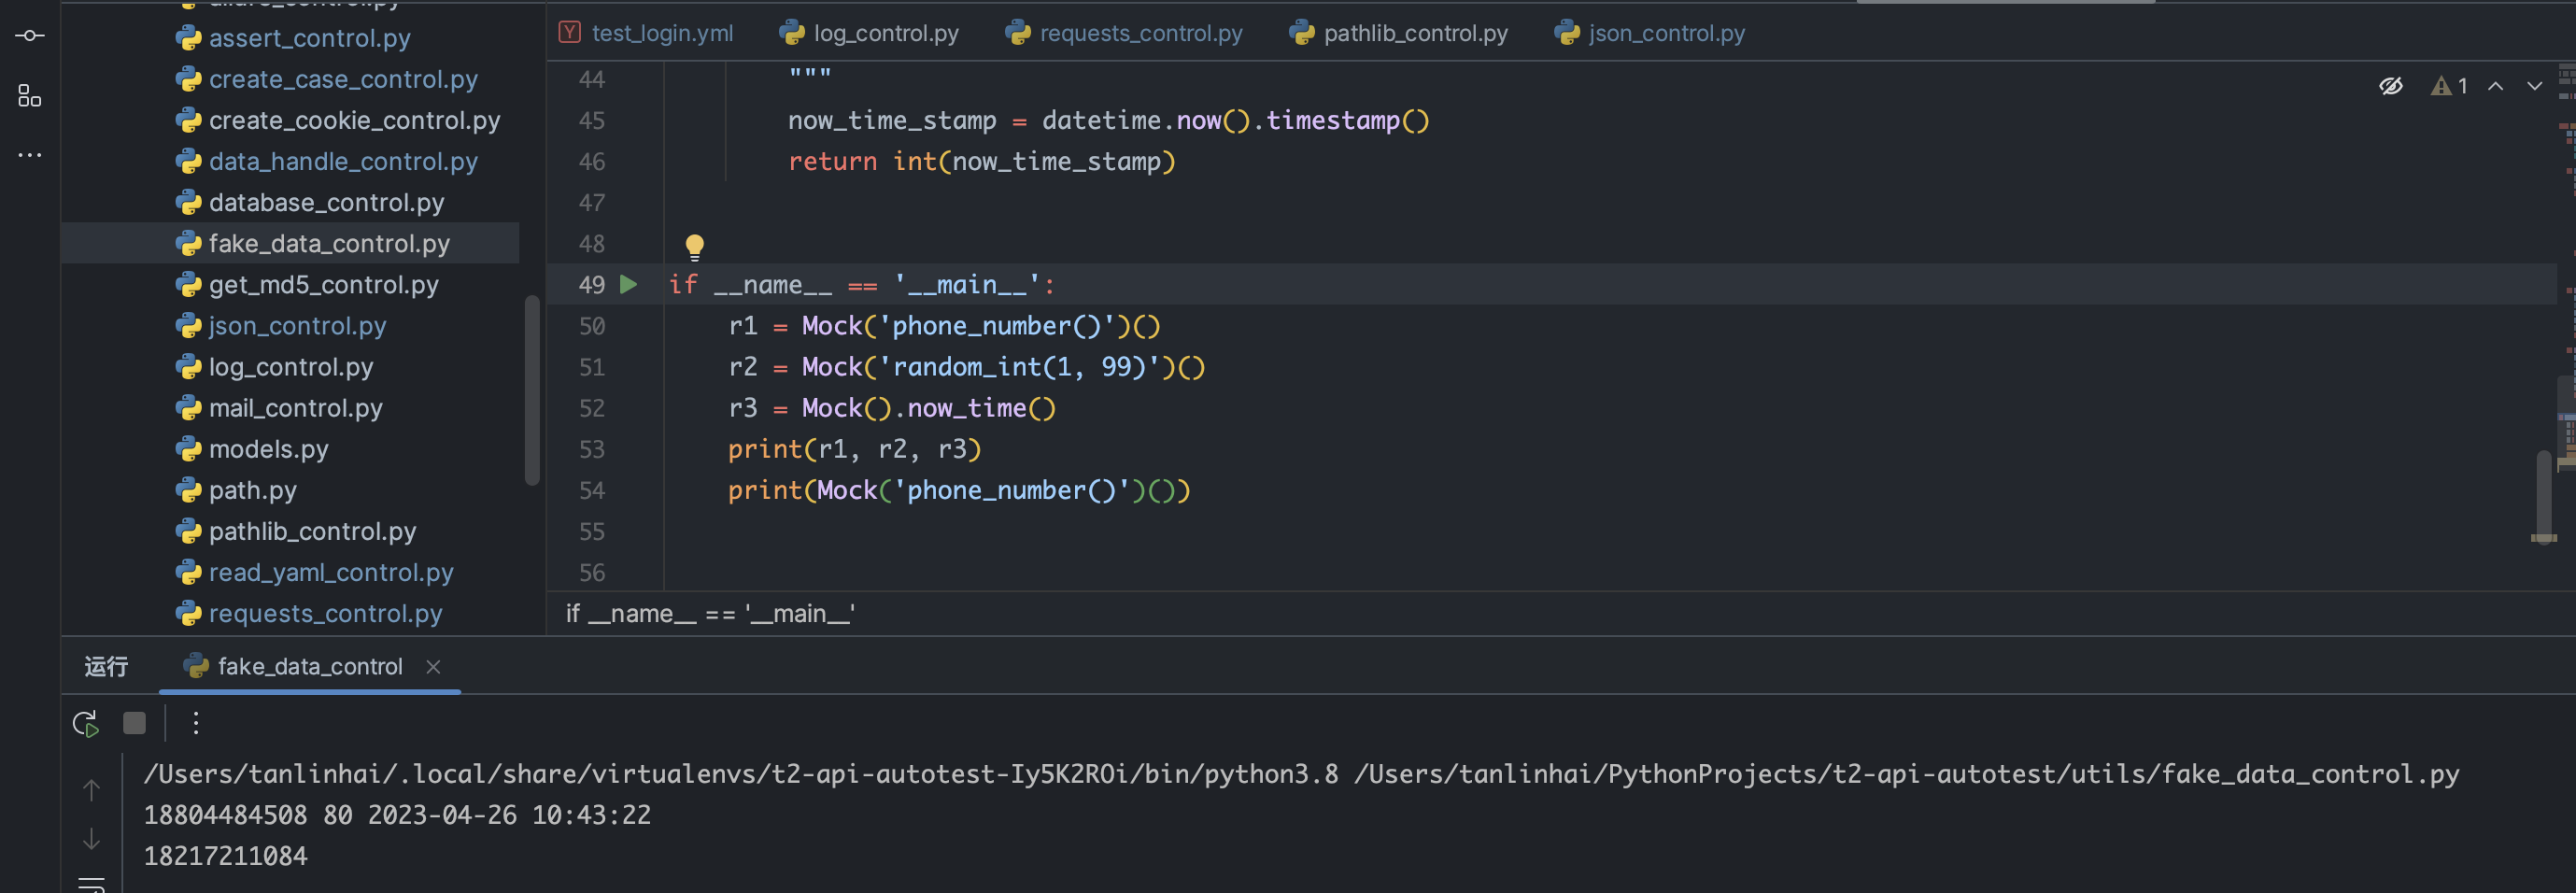Switch to the json_control.py editor tab
This screenshot has height=893, width=2576.
(x=1650, y=33)
